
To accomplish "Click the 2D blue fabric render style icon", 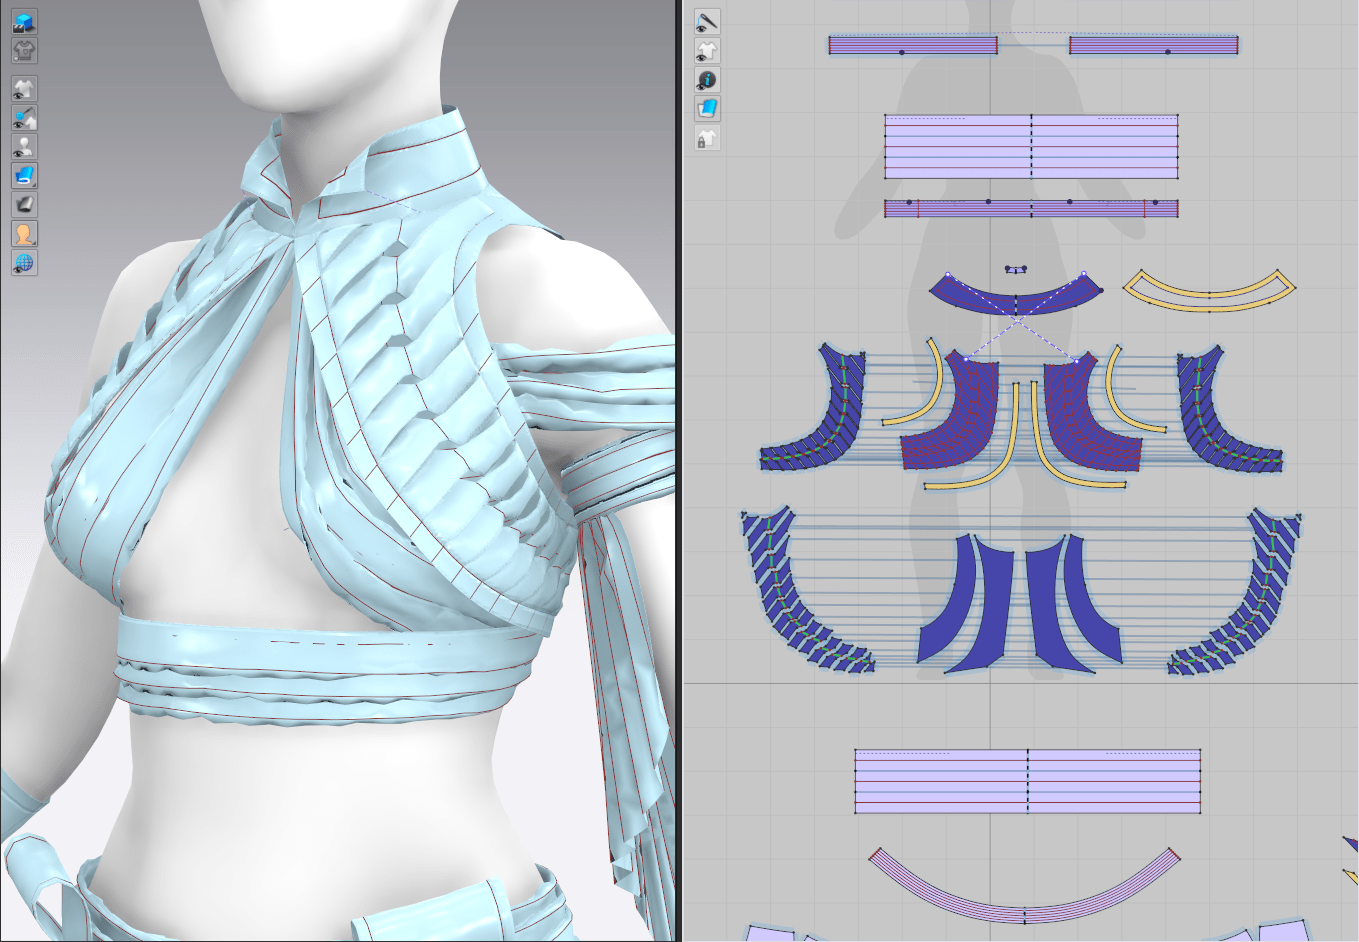I will click(707, 108).
